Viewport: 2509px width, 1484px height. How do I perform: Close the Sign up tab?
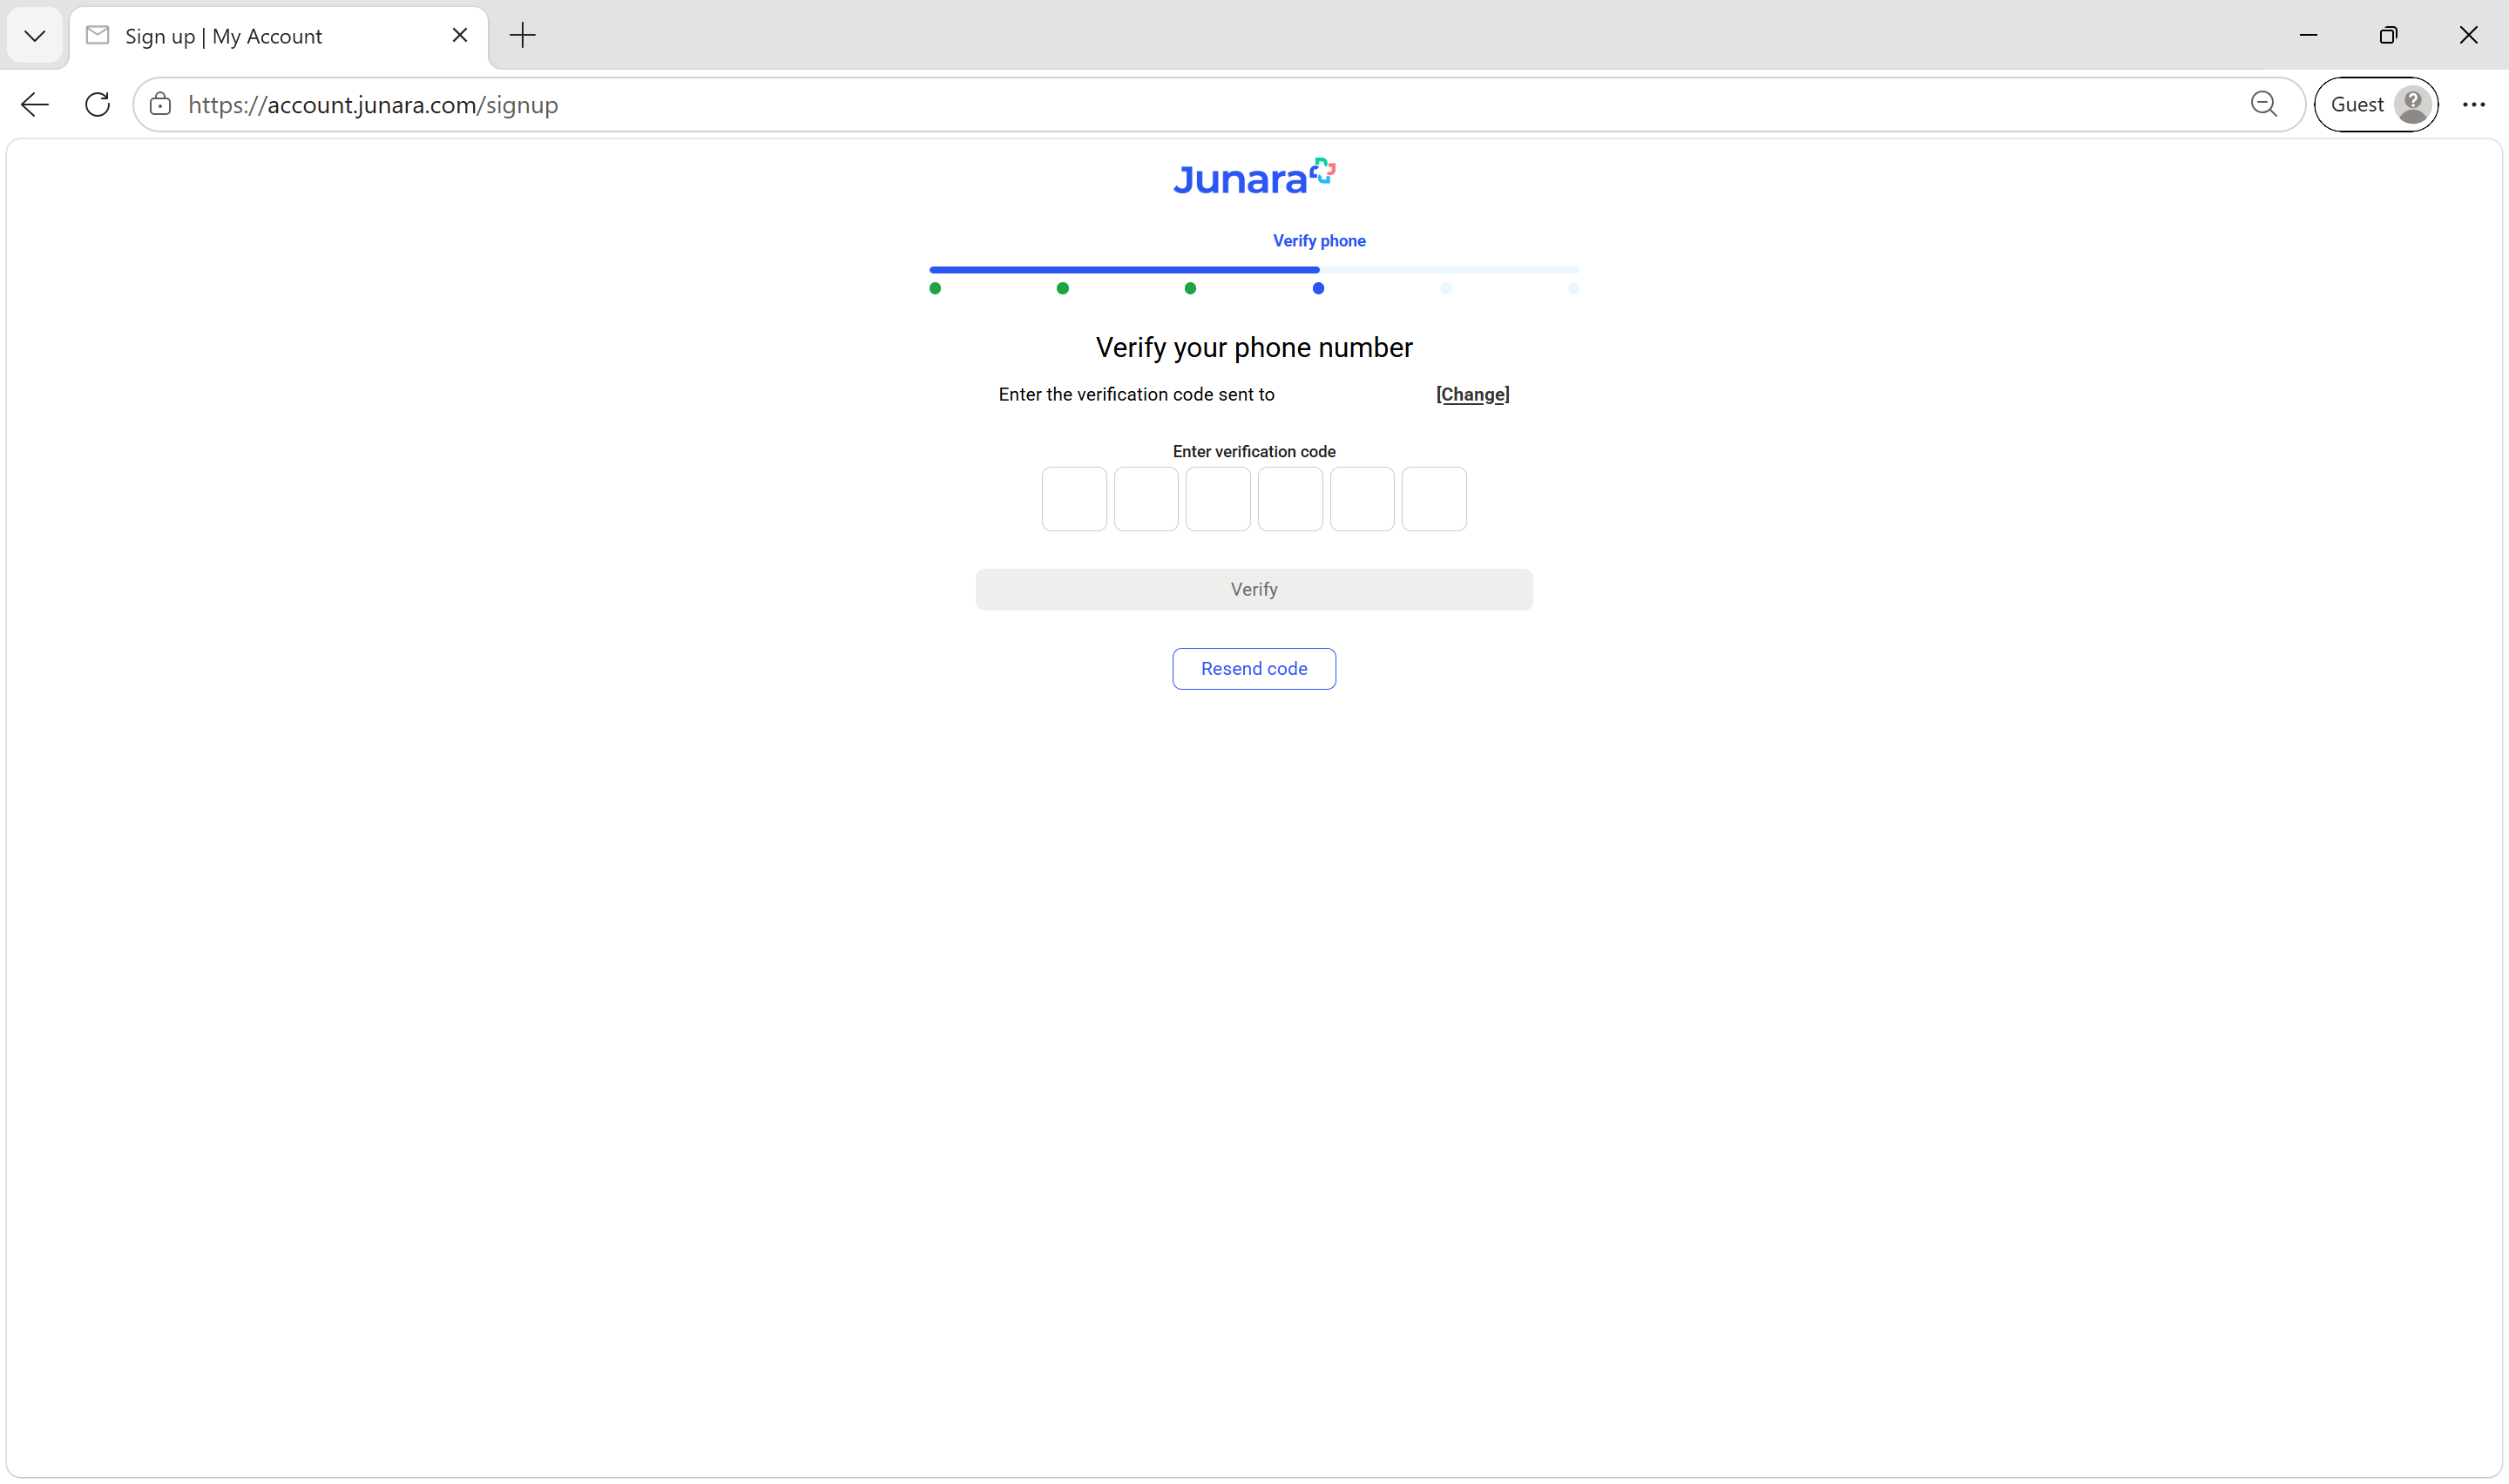[x=460, y=36]
